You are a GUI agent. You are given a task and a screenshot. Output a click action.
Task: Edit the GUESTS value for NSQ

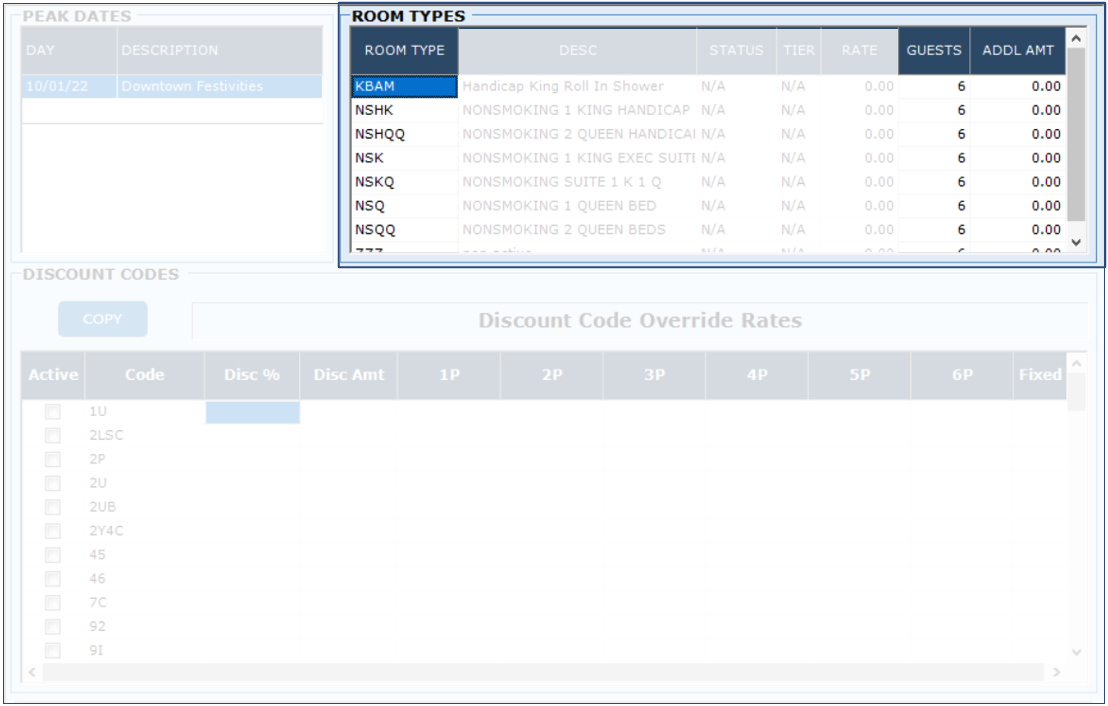tap(933, 206)
